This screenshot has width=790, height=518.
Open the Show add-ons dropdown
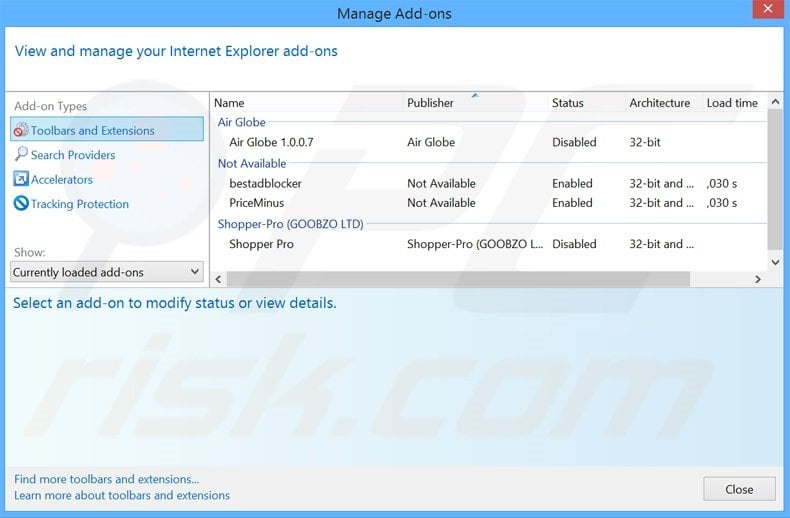coord(107,272)
